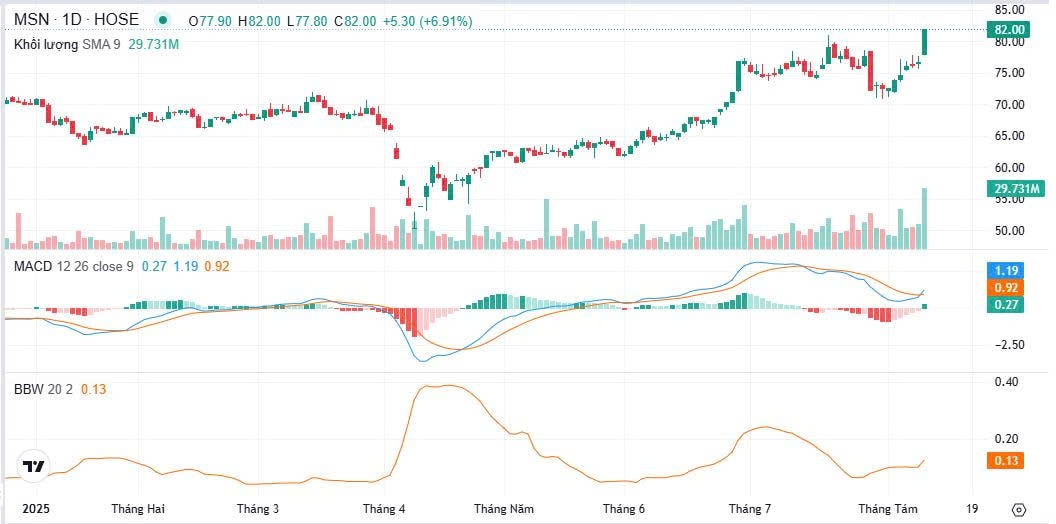Viewport: 1056px width, 524px height.
Task: Click the Tháng Năm time axis label
Action: pos(504,509)
